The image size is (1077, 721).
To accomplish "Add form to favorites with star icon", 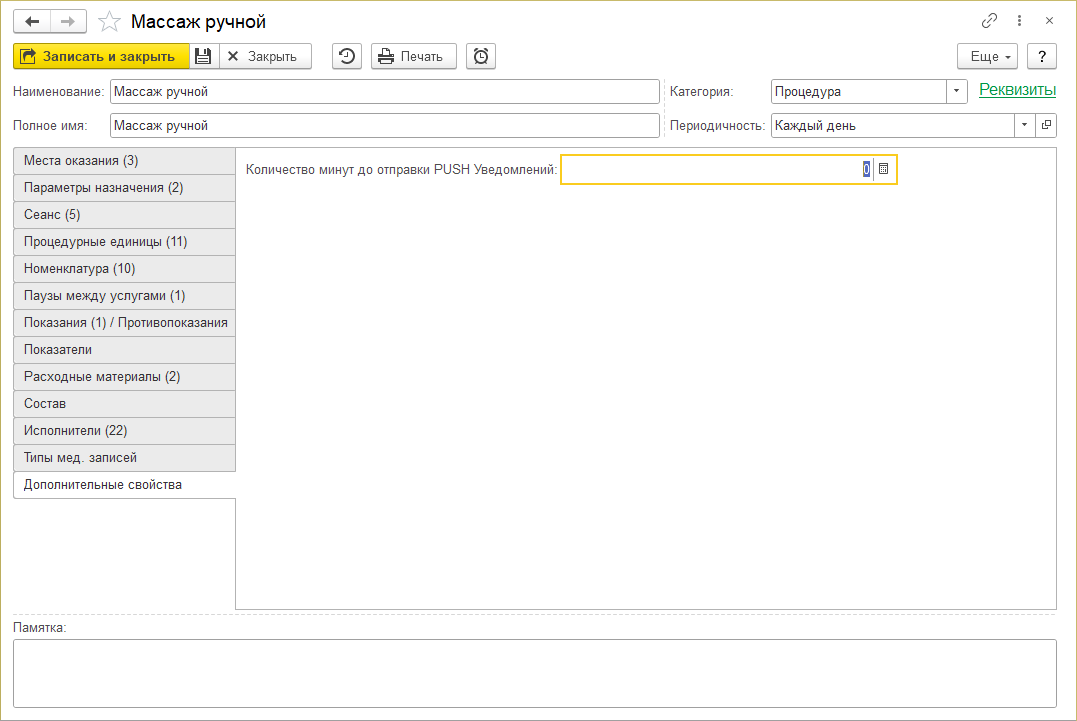I will pos(110,21).
